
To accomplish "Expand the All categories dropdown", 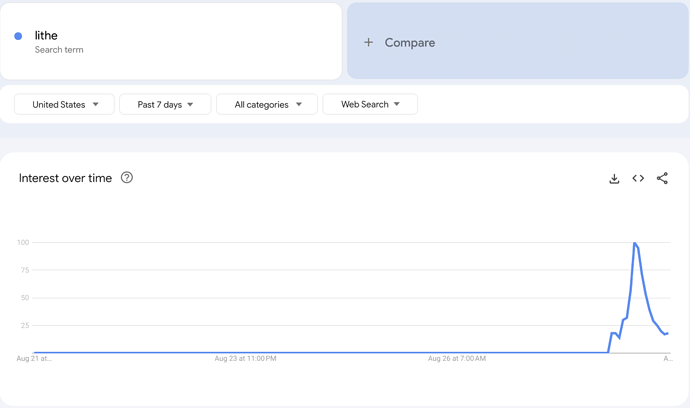I will (x=267, y=104).
